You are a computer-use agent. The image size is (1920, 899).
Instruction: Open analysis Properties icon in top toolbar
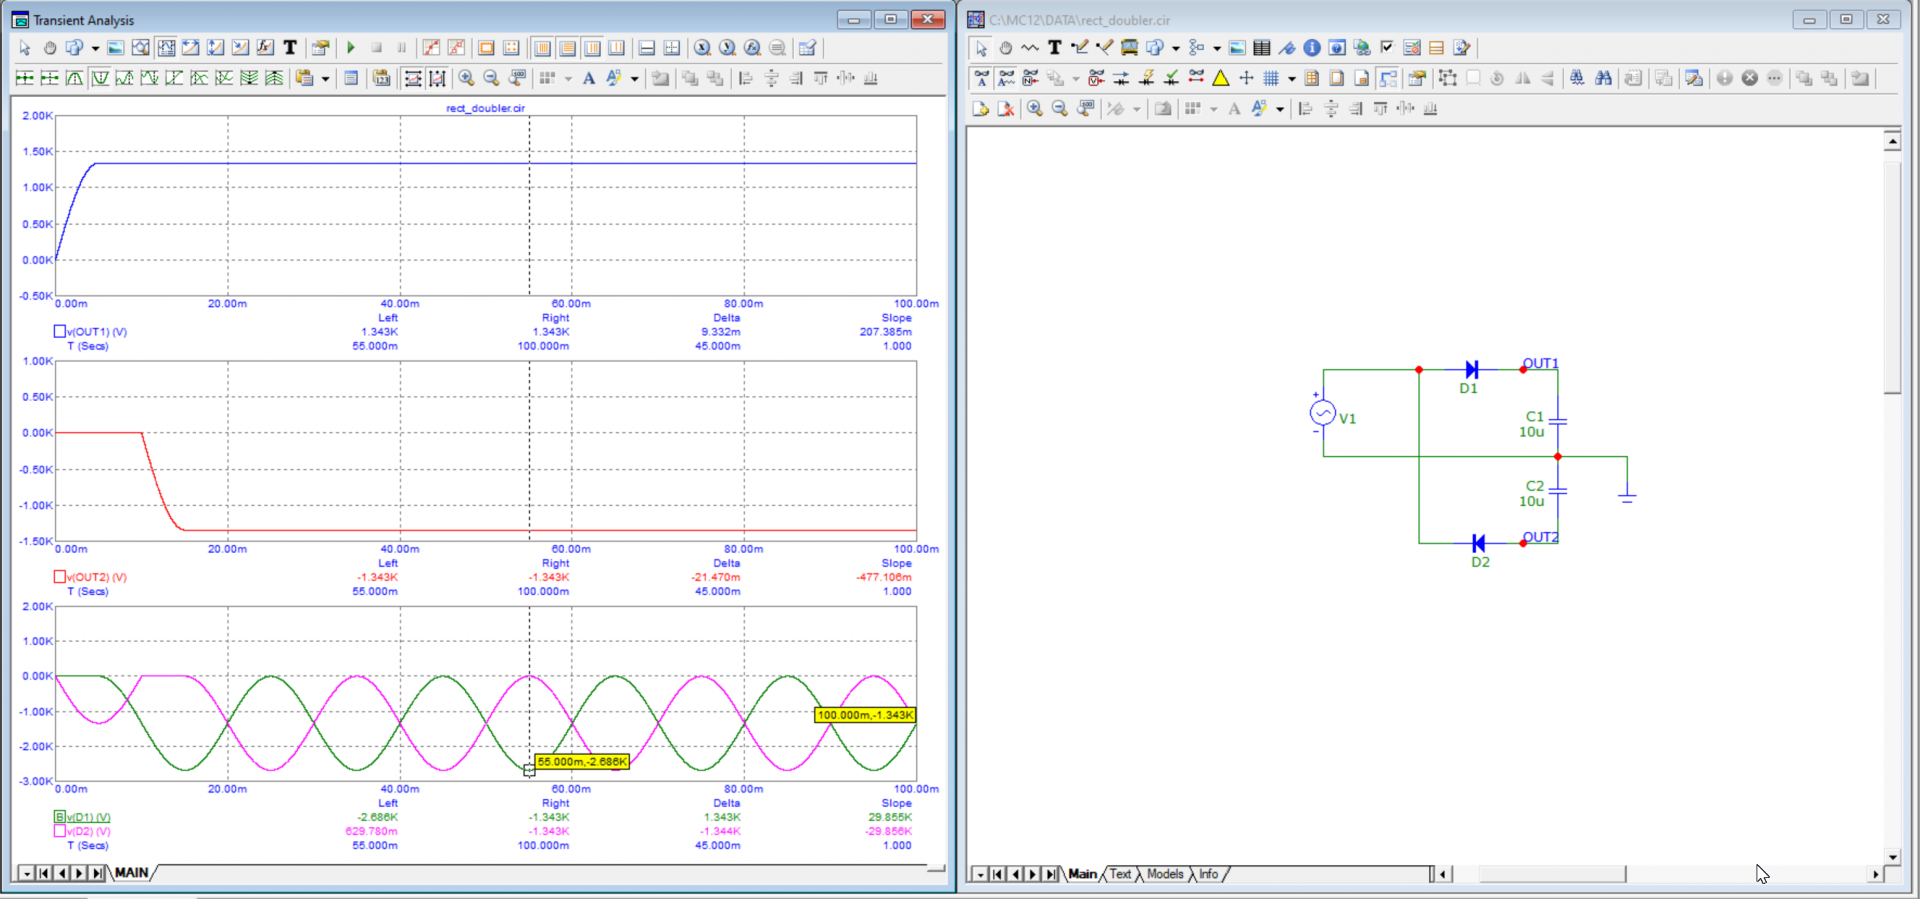click(320, 47)
